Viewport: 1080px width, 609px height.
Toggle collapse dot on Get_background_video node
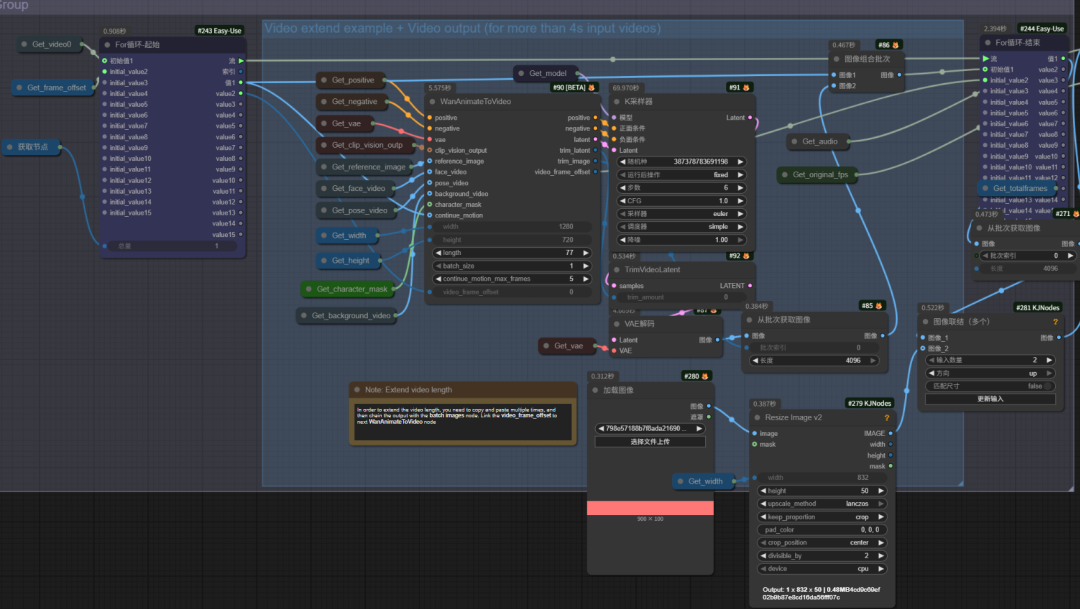click(304, 316)
